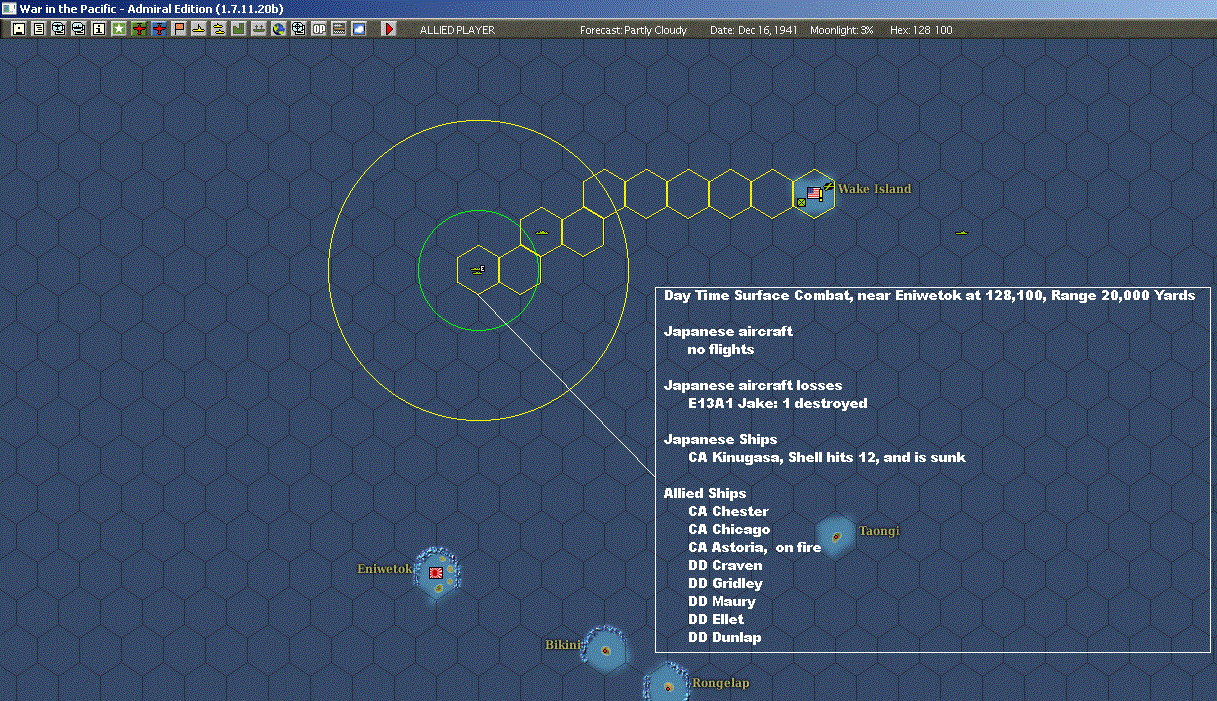Image resolution: width=1217 pixels, height=701 pixels.
Task: Click the Bikini atoll hex
Action: [x=606, y=650]
